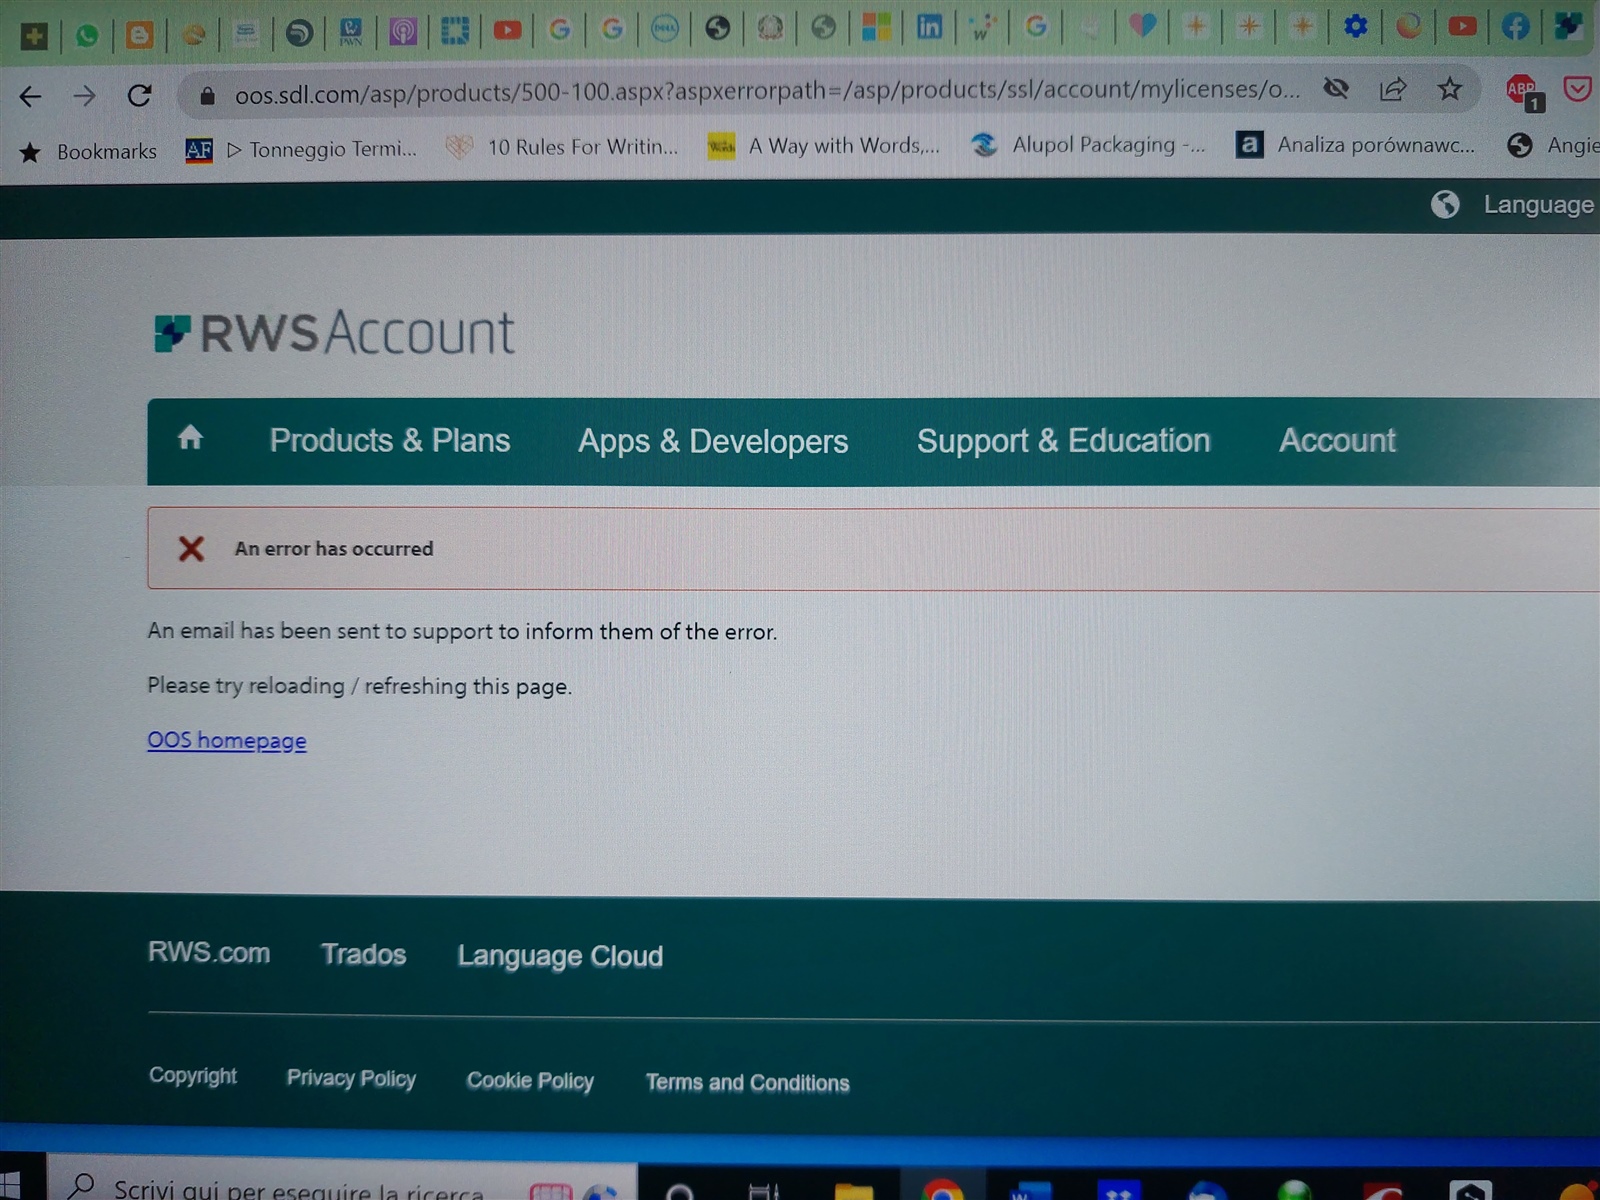Click the RWS Account logo
Viewport: 1600px width, 1200px height.
tap(334, 333)
